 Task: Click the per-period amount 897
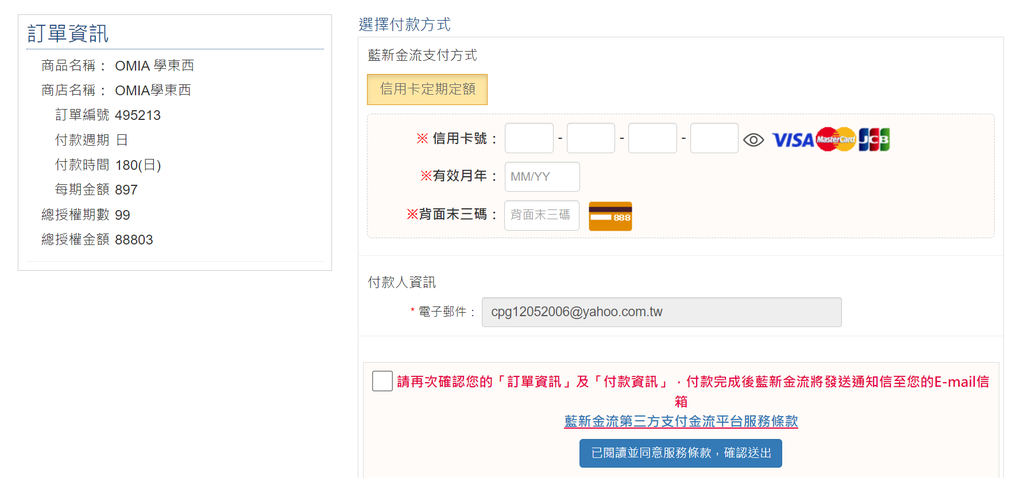(126, 190)
